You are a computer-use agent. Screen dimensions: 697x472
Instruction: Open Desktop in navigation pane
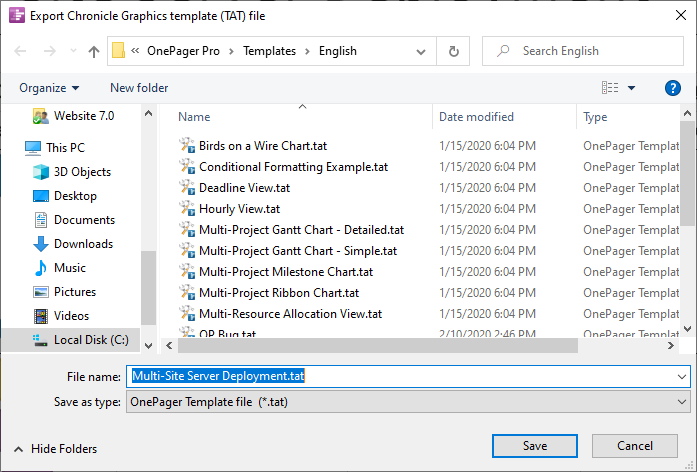click(65, 196)
